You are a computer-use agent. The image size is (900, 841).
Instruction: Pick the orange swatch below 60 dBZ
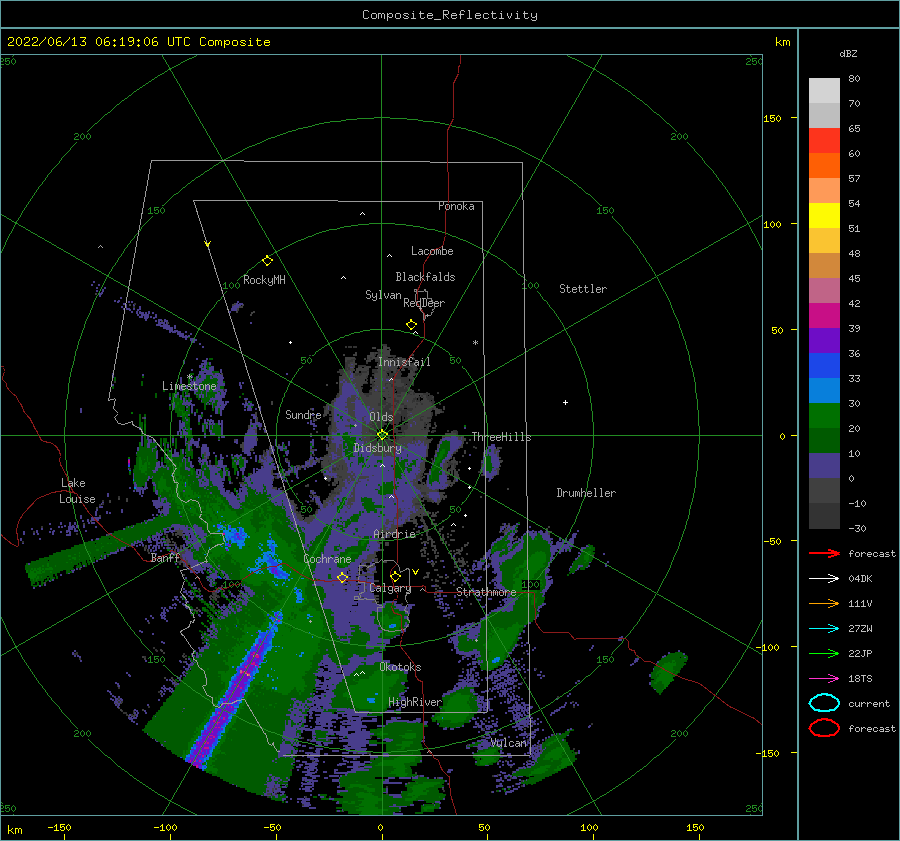click(x=824, y=165)
